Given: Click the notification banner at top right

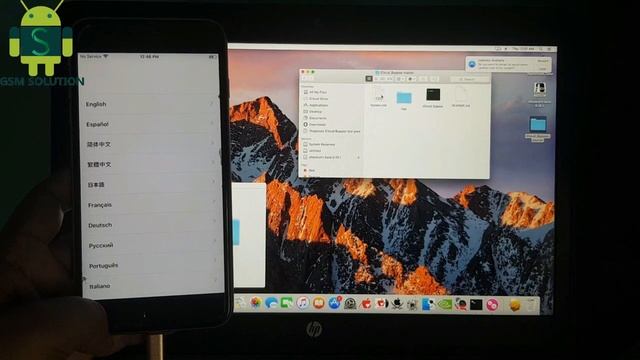Looking at the screenshot, I should (x=509, y=64).
